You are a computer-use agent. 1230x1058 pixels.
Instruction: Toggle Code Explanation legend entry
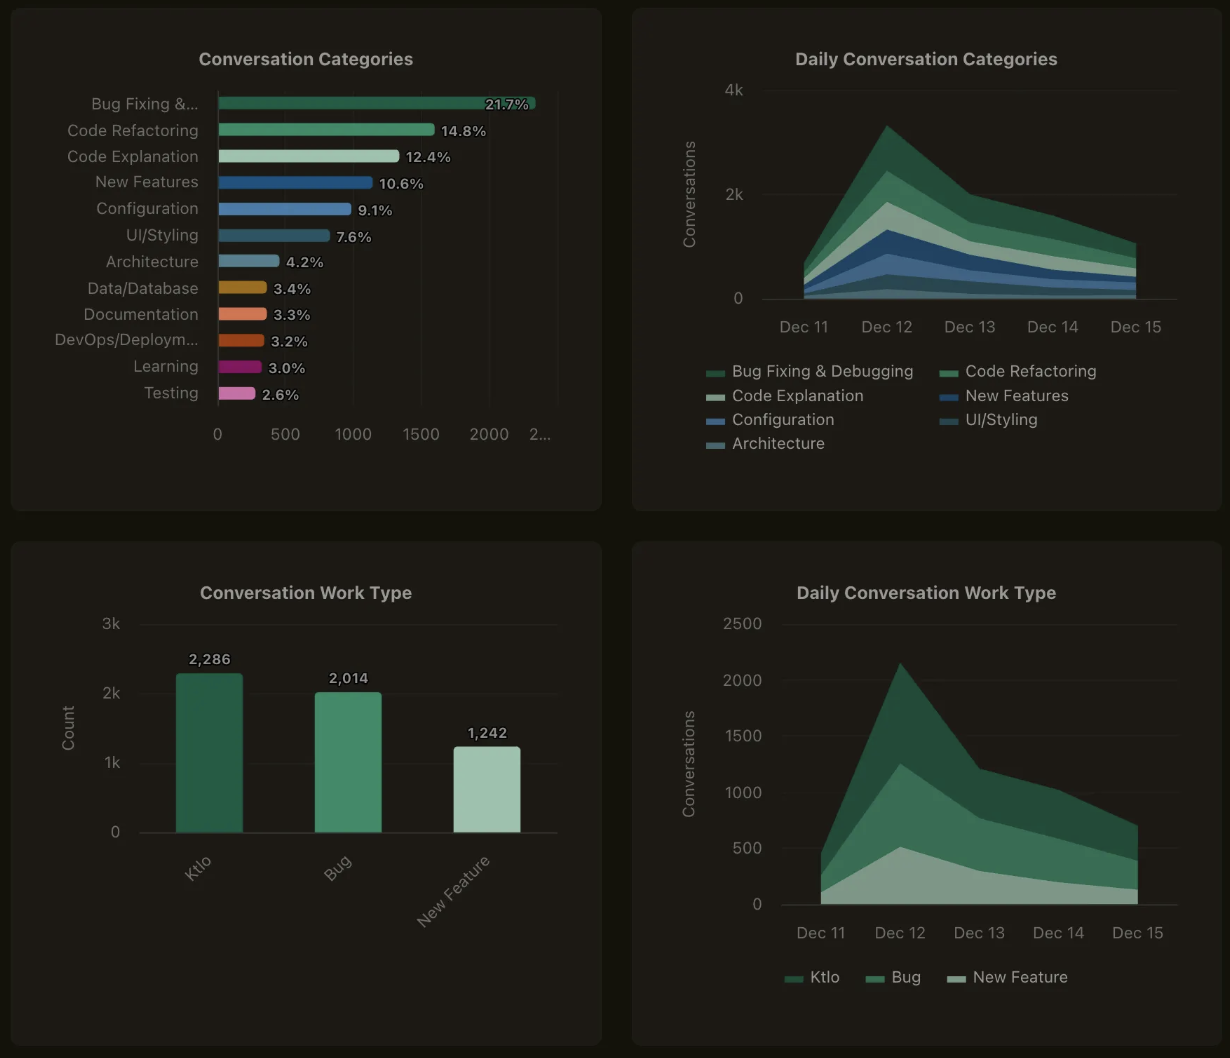784,396
